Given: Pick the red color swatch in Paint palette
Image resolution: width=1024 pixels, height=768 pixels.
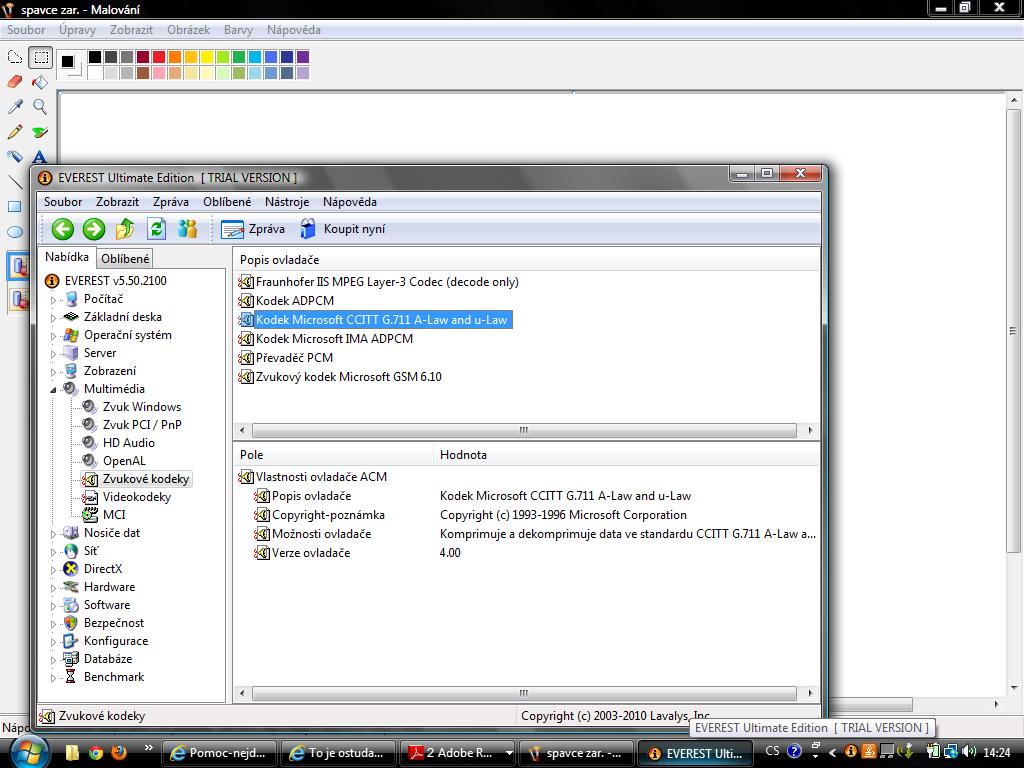Looking at the screenshot, I should click(x=159, y=57).
